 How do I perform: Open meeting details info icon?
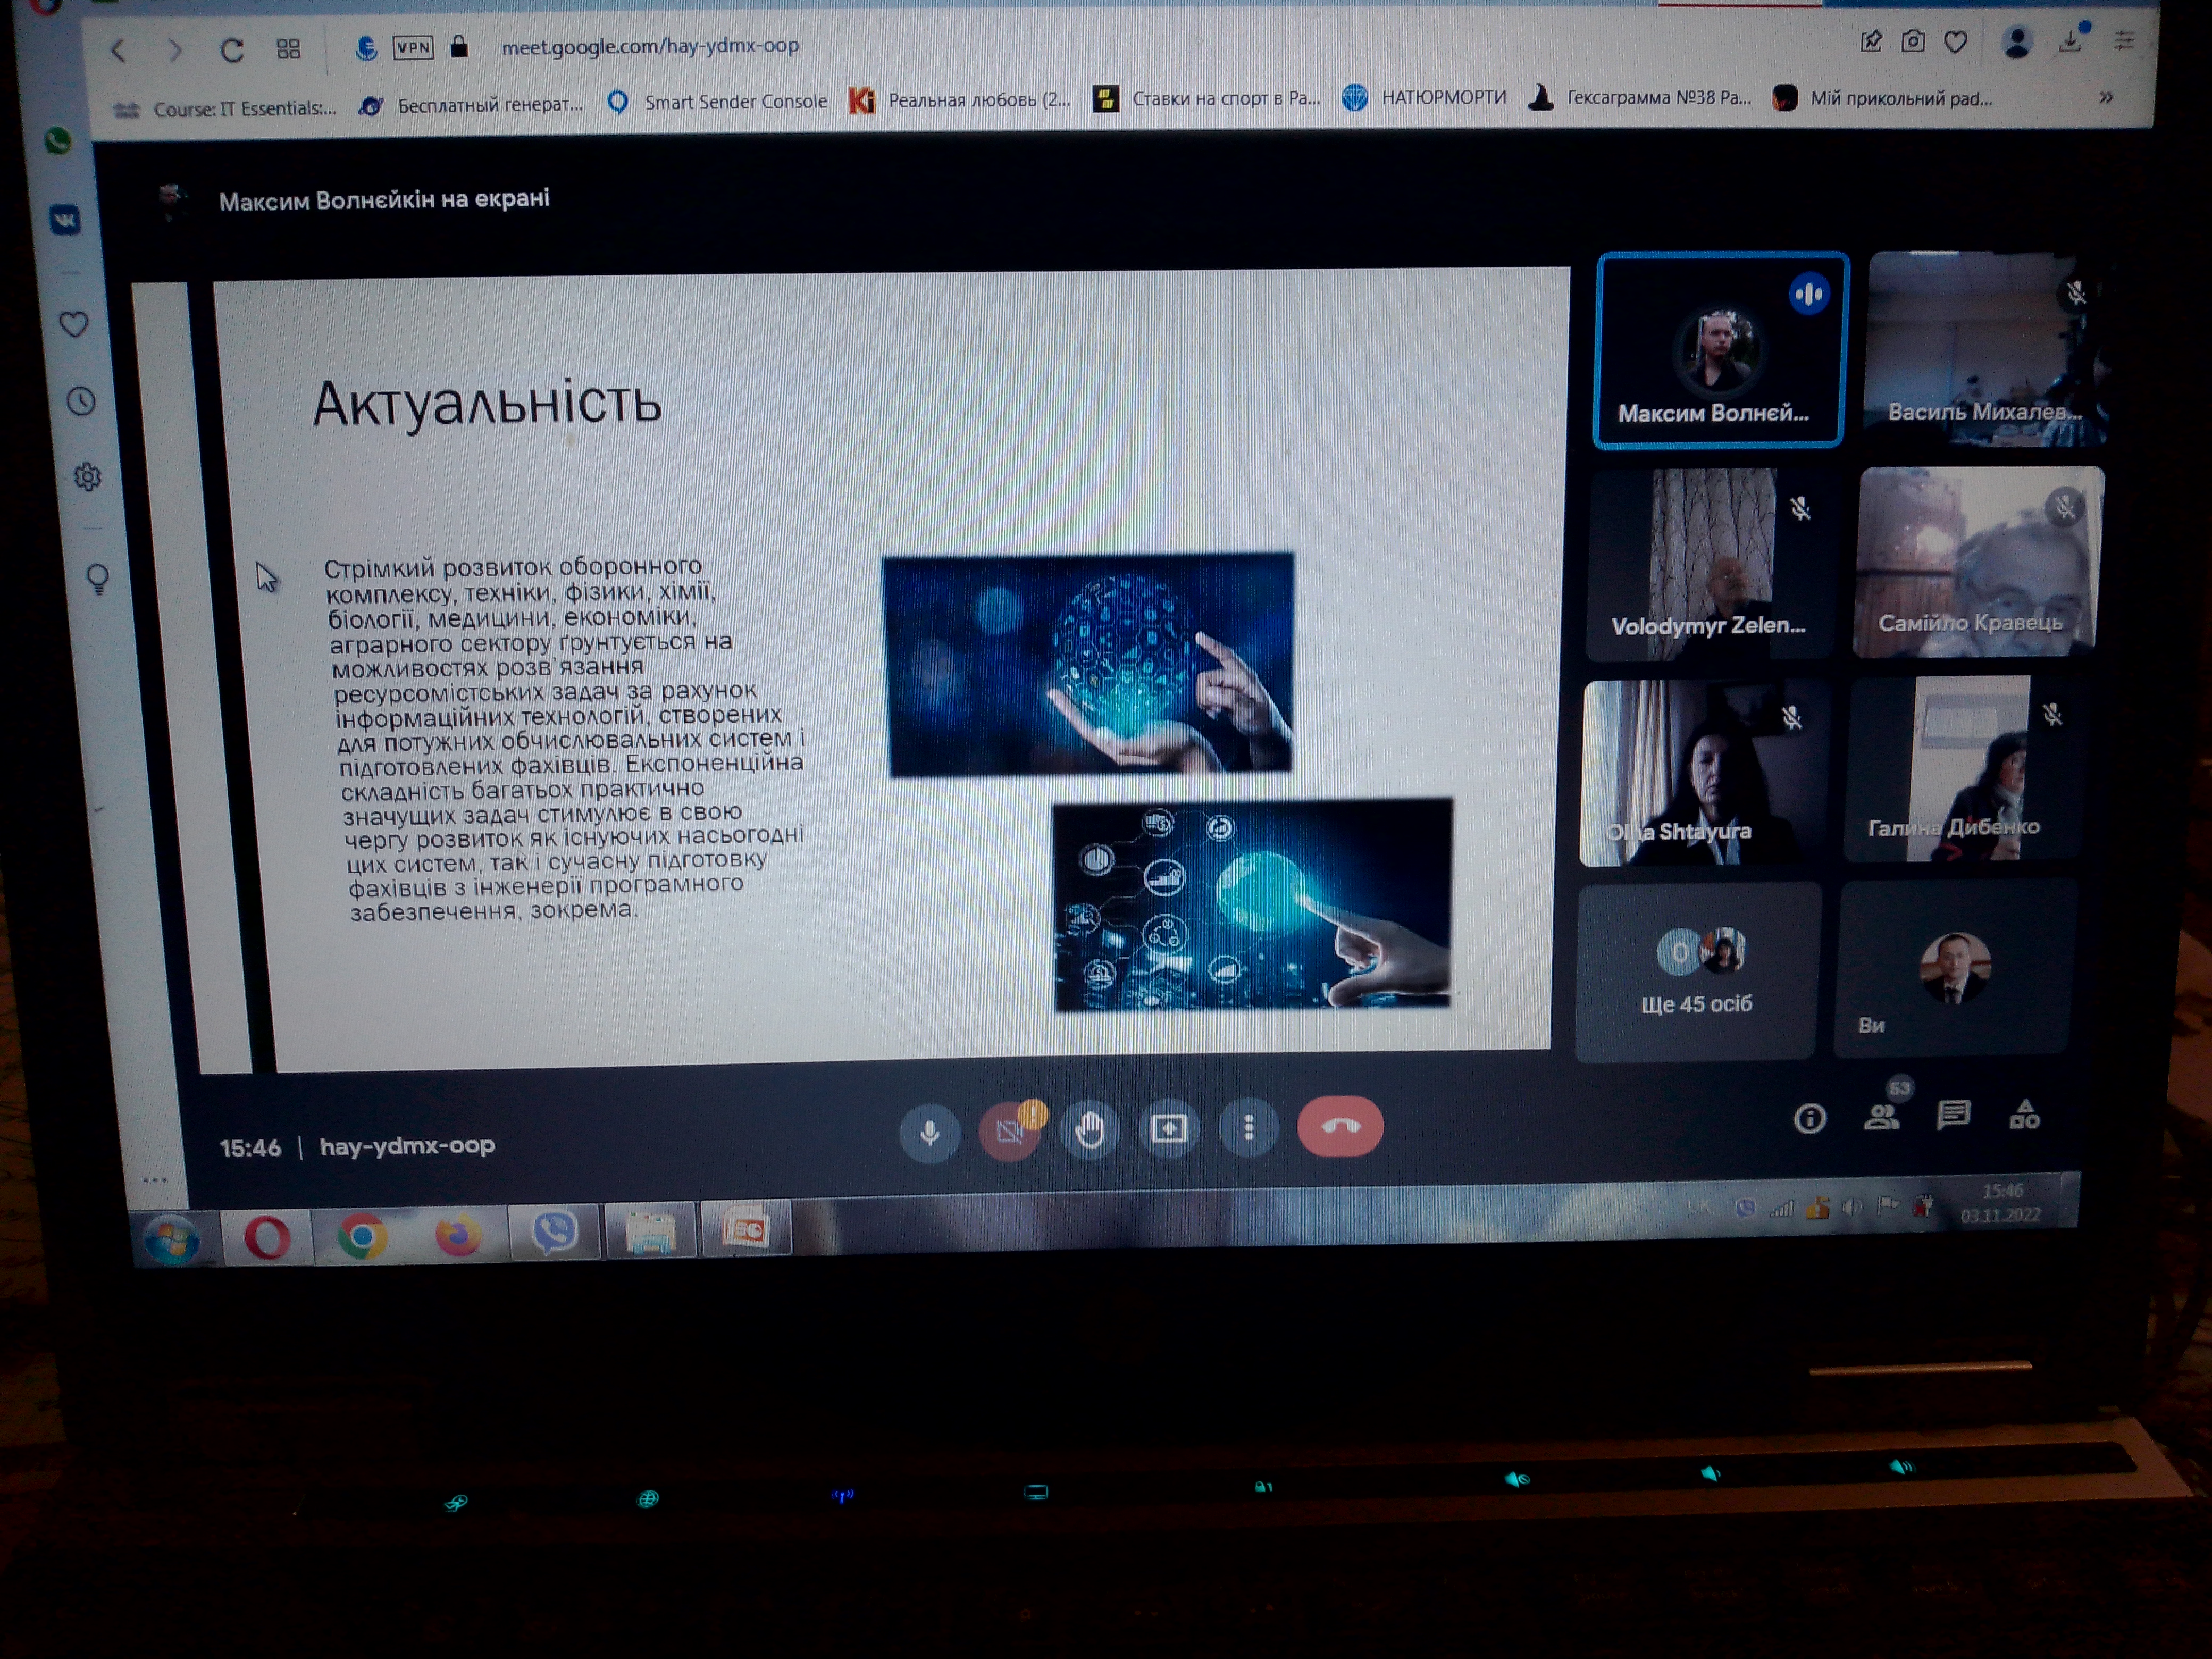[1809, 1118]
